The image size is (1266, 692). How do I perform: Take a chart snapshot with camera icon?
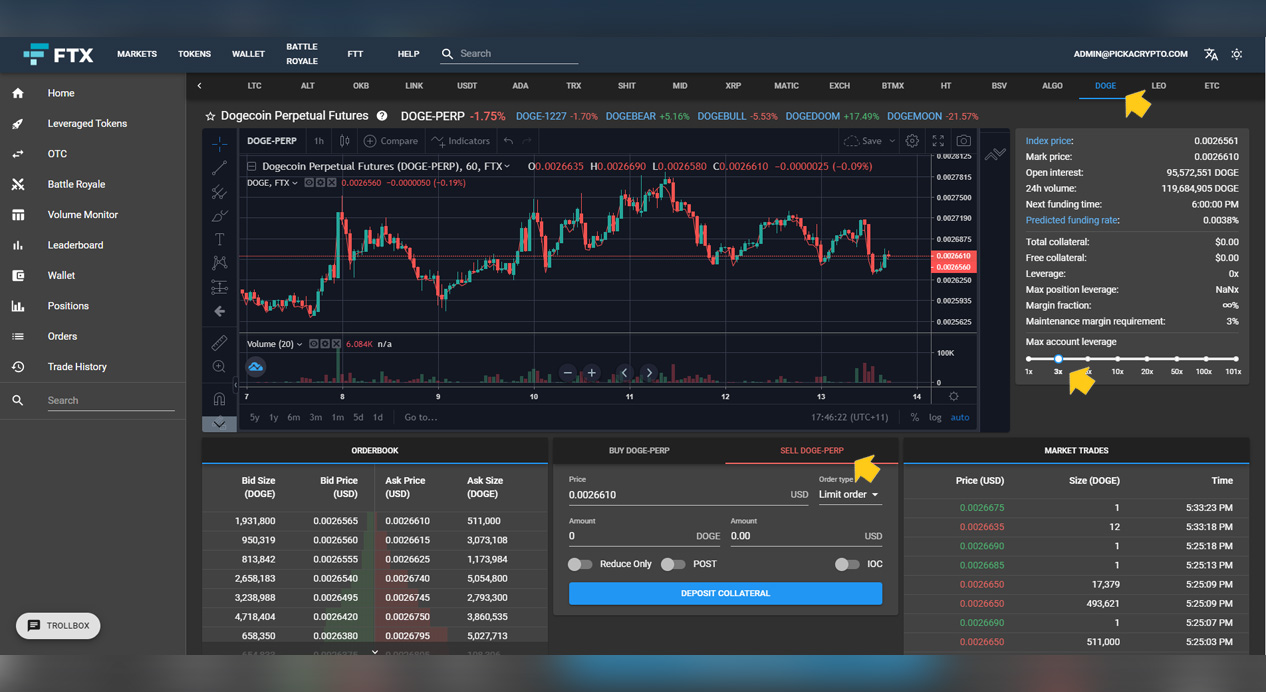pyautogui.click(x=963, y=141)
